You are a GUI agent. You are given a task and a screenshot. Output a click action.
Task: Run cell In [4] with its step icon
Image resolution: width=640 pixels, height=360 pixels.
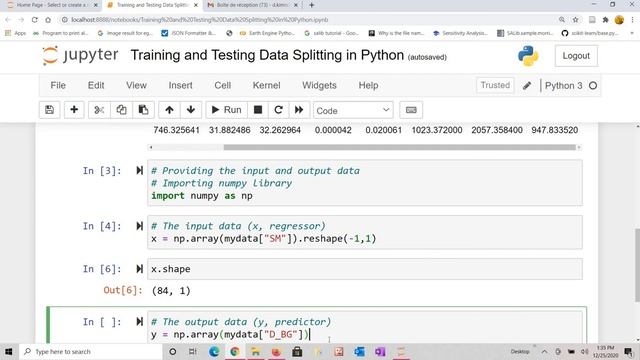(x=140, y=226)
